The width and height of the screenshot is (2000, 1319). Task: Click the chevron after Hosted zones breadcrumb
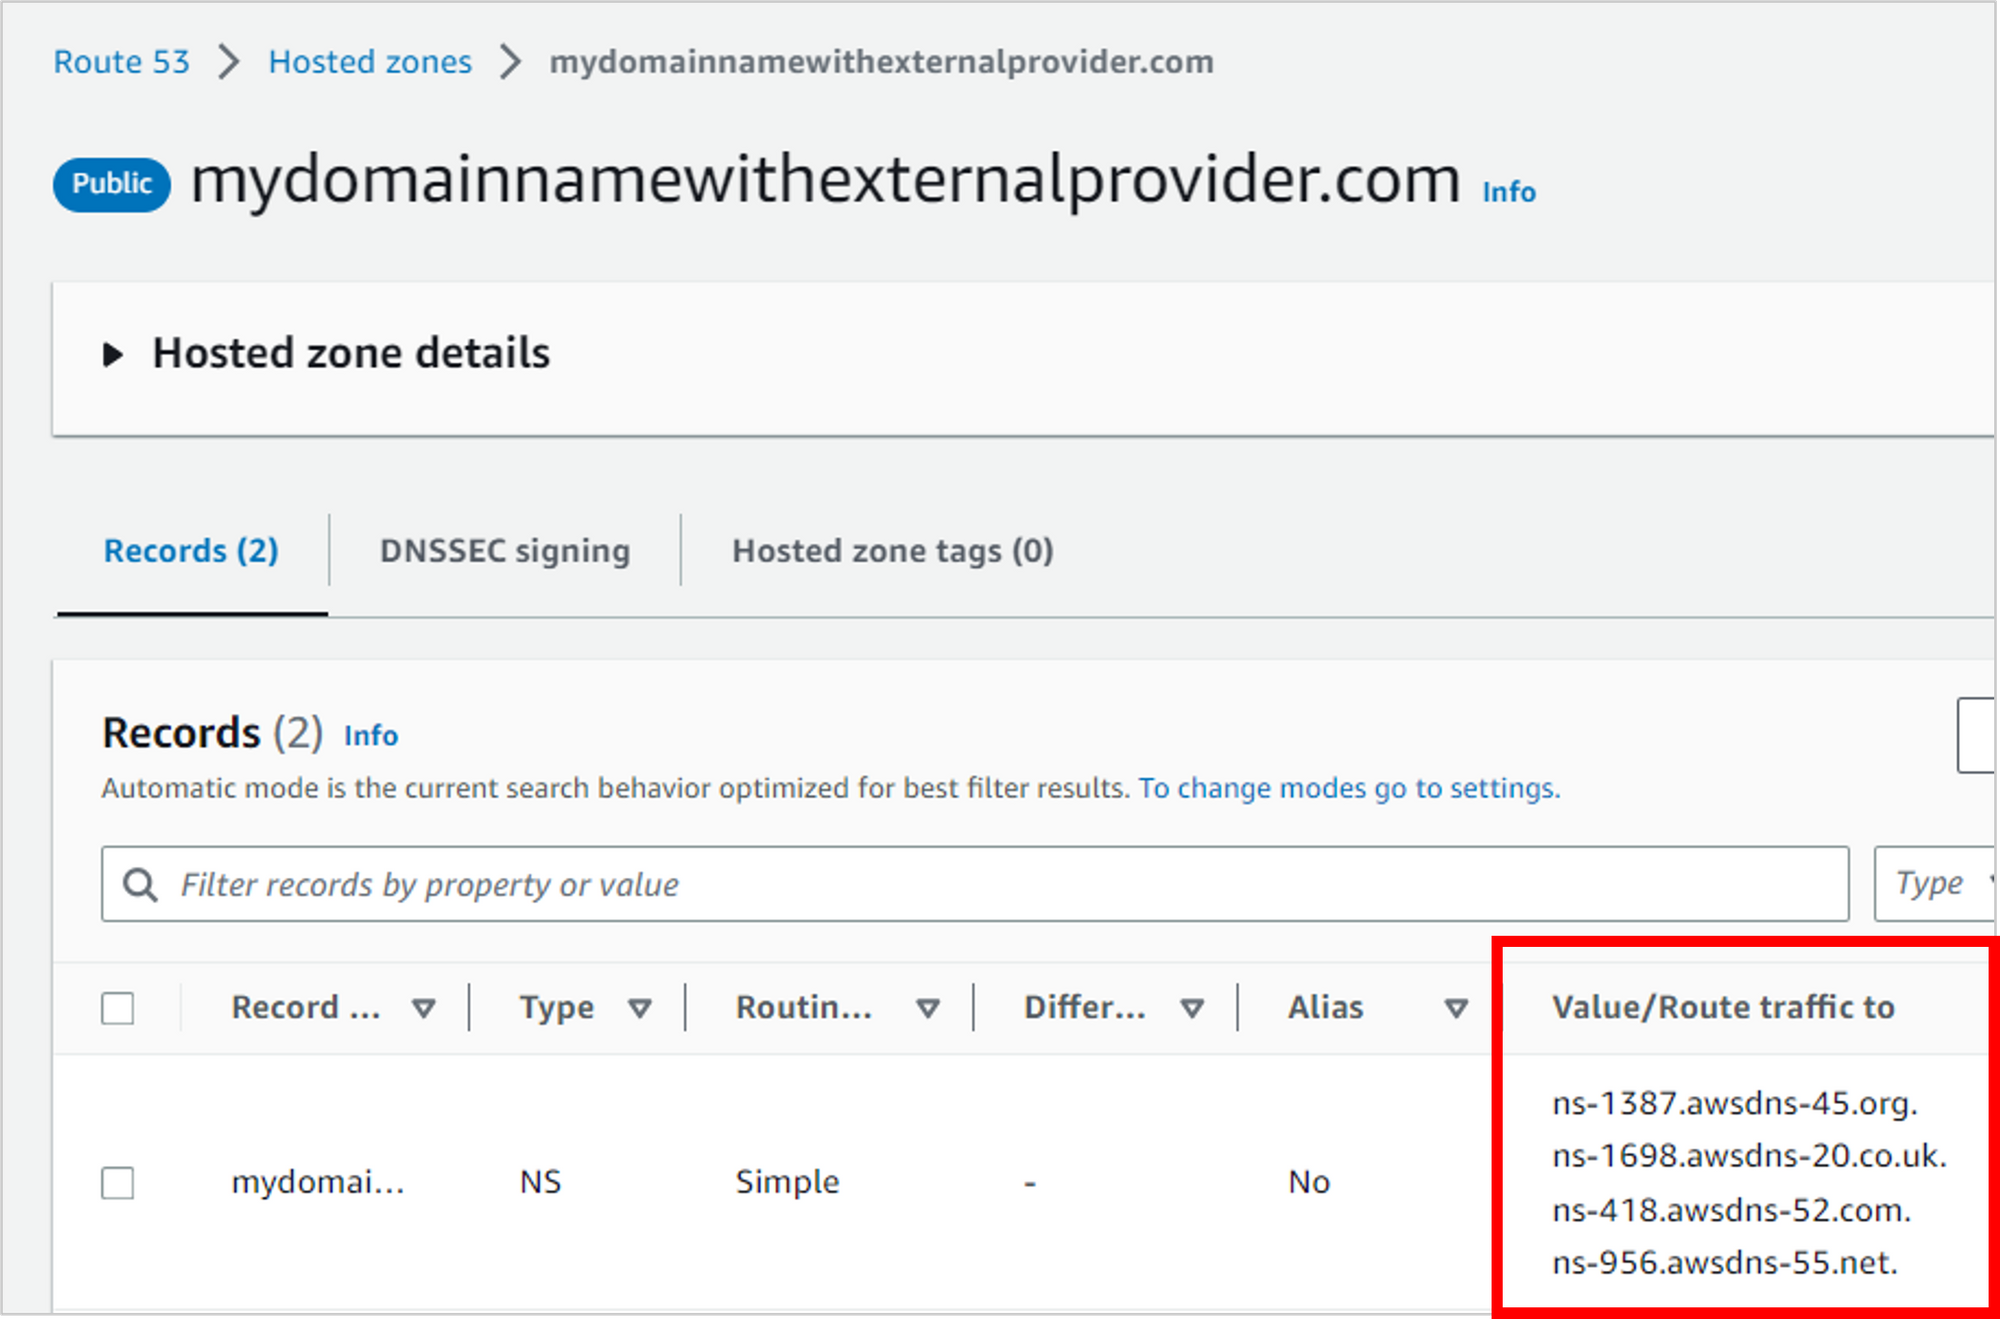pyautogui.click(x=511, y=62)
